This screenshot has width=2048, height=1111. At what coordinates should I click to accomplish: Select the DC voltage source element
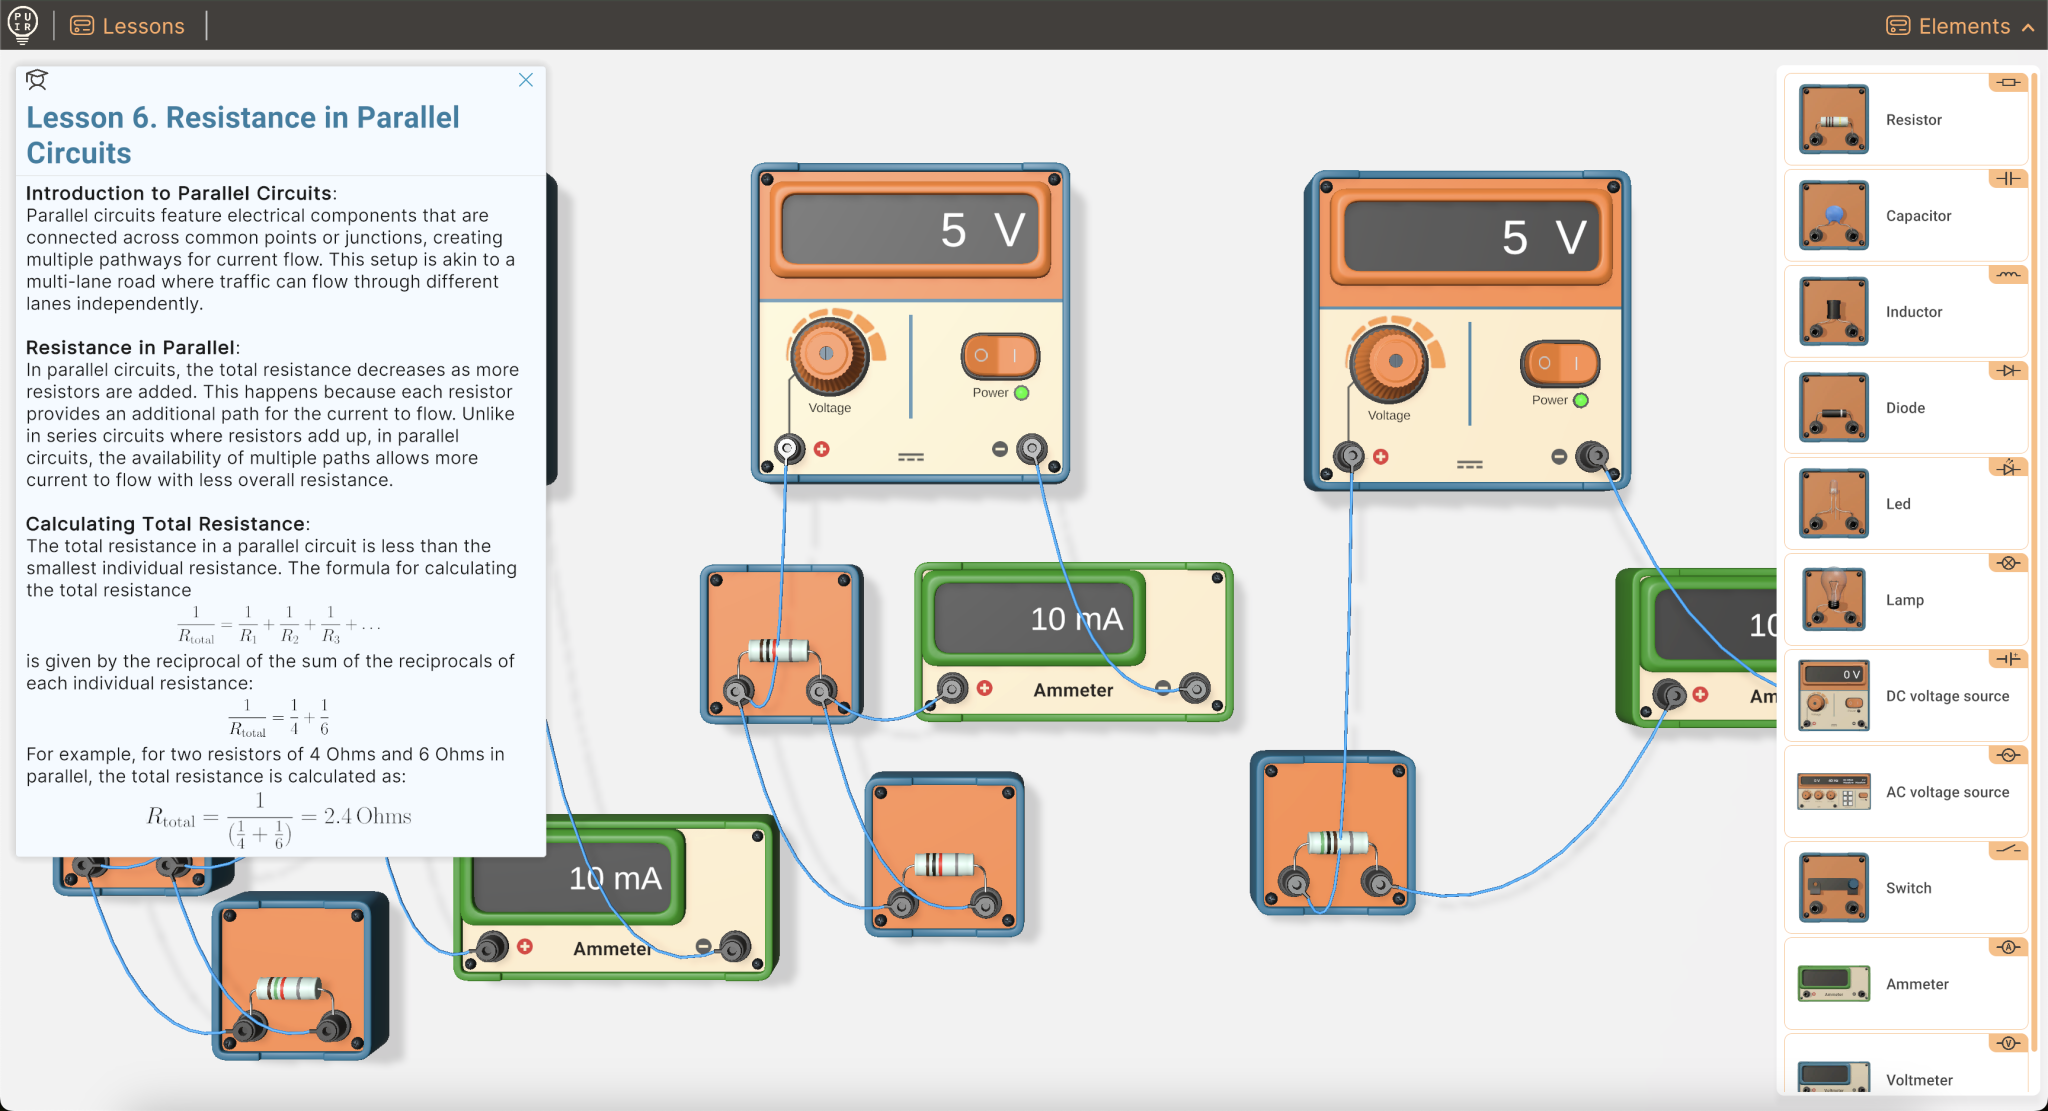[1833, 695]
